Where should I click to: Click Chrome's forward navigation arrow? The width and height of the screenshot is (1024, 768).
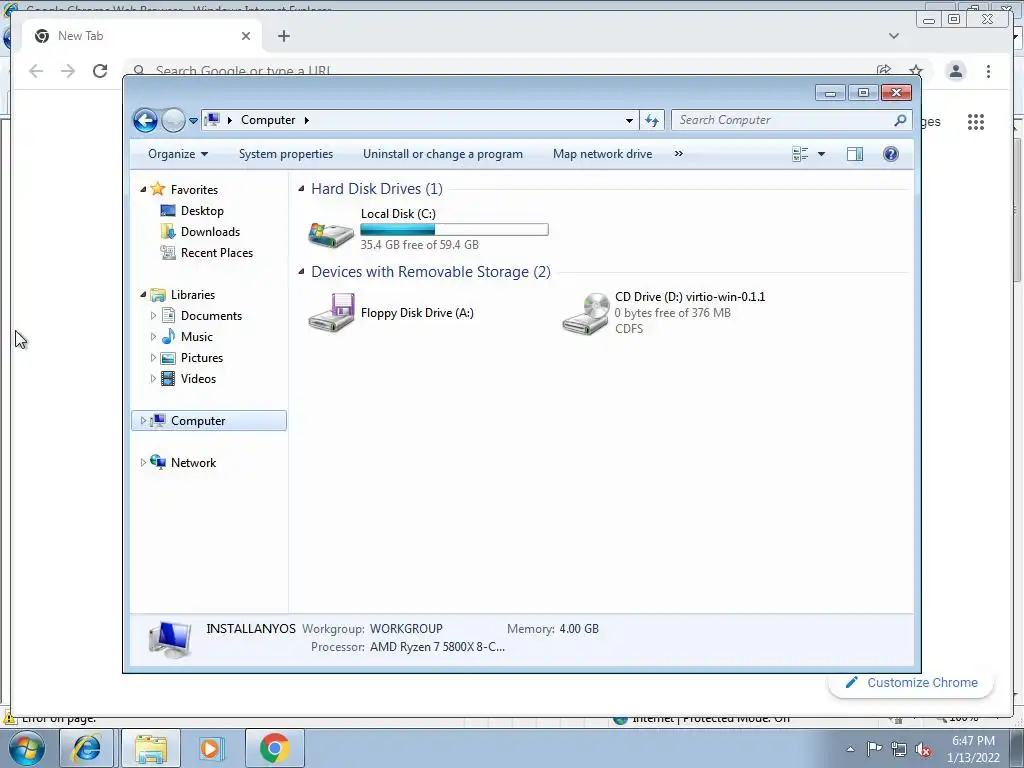pos(68,71)
